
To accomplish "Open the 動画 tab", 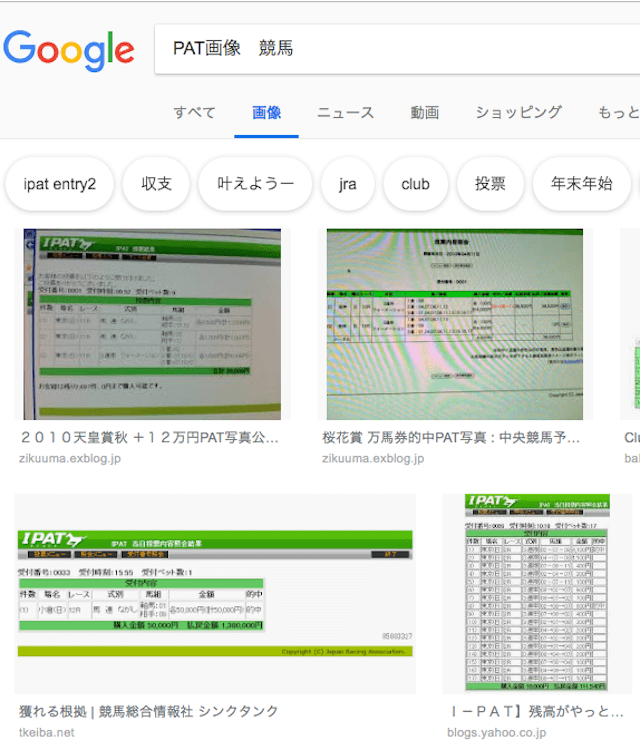I will 425,113.
